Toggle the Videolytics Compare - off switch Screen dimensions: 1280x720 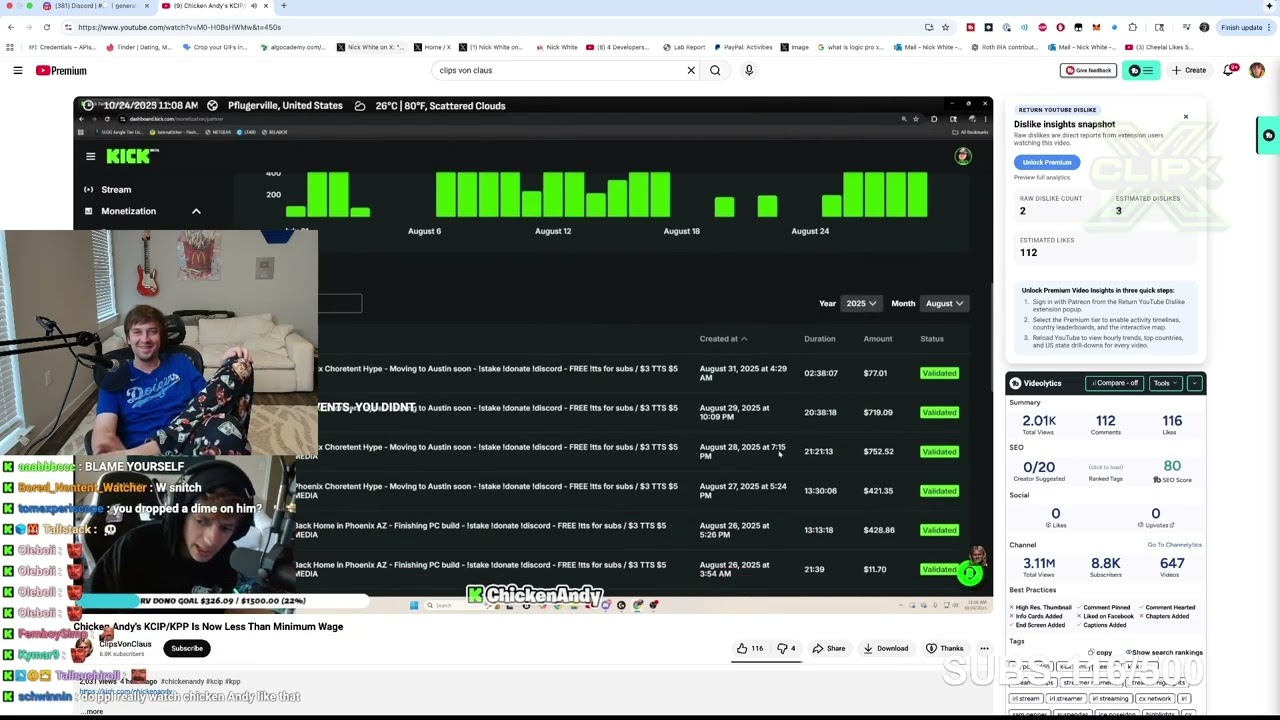[1116, 383]
